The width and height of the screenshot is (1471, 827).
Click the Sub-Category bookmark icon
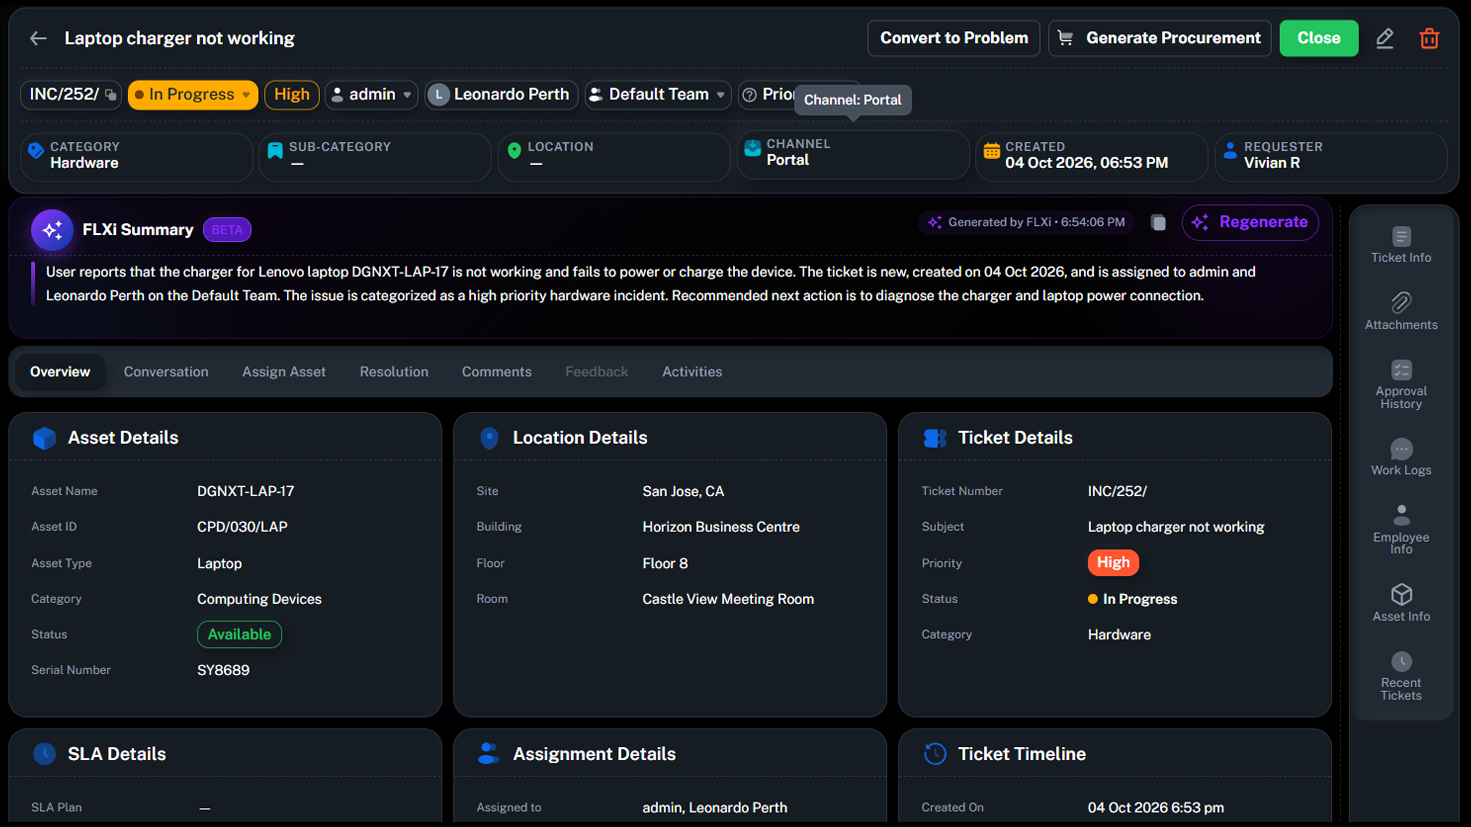click(275, 151)
